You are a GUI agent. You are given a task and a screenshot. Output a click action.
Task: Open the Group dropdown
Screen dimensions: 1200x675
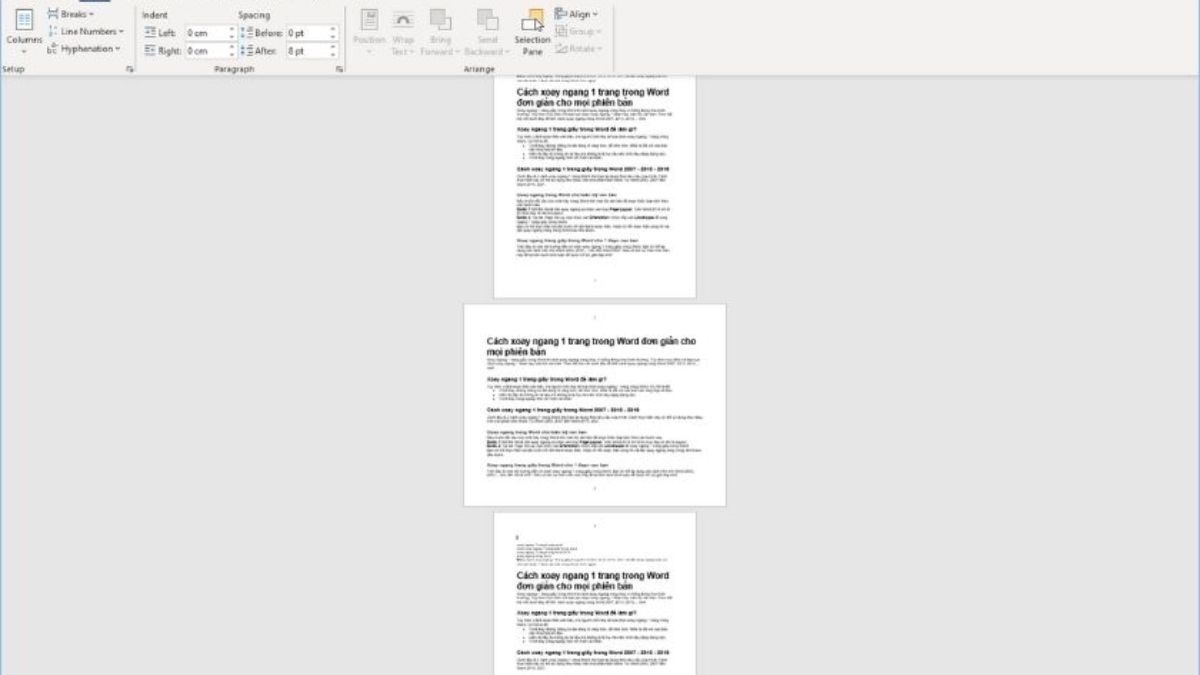(576, 31)
